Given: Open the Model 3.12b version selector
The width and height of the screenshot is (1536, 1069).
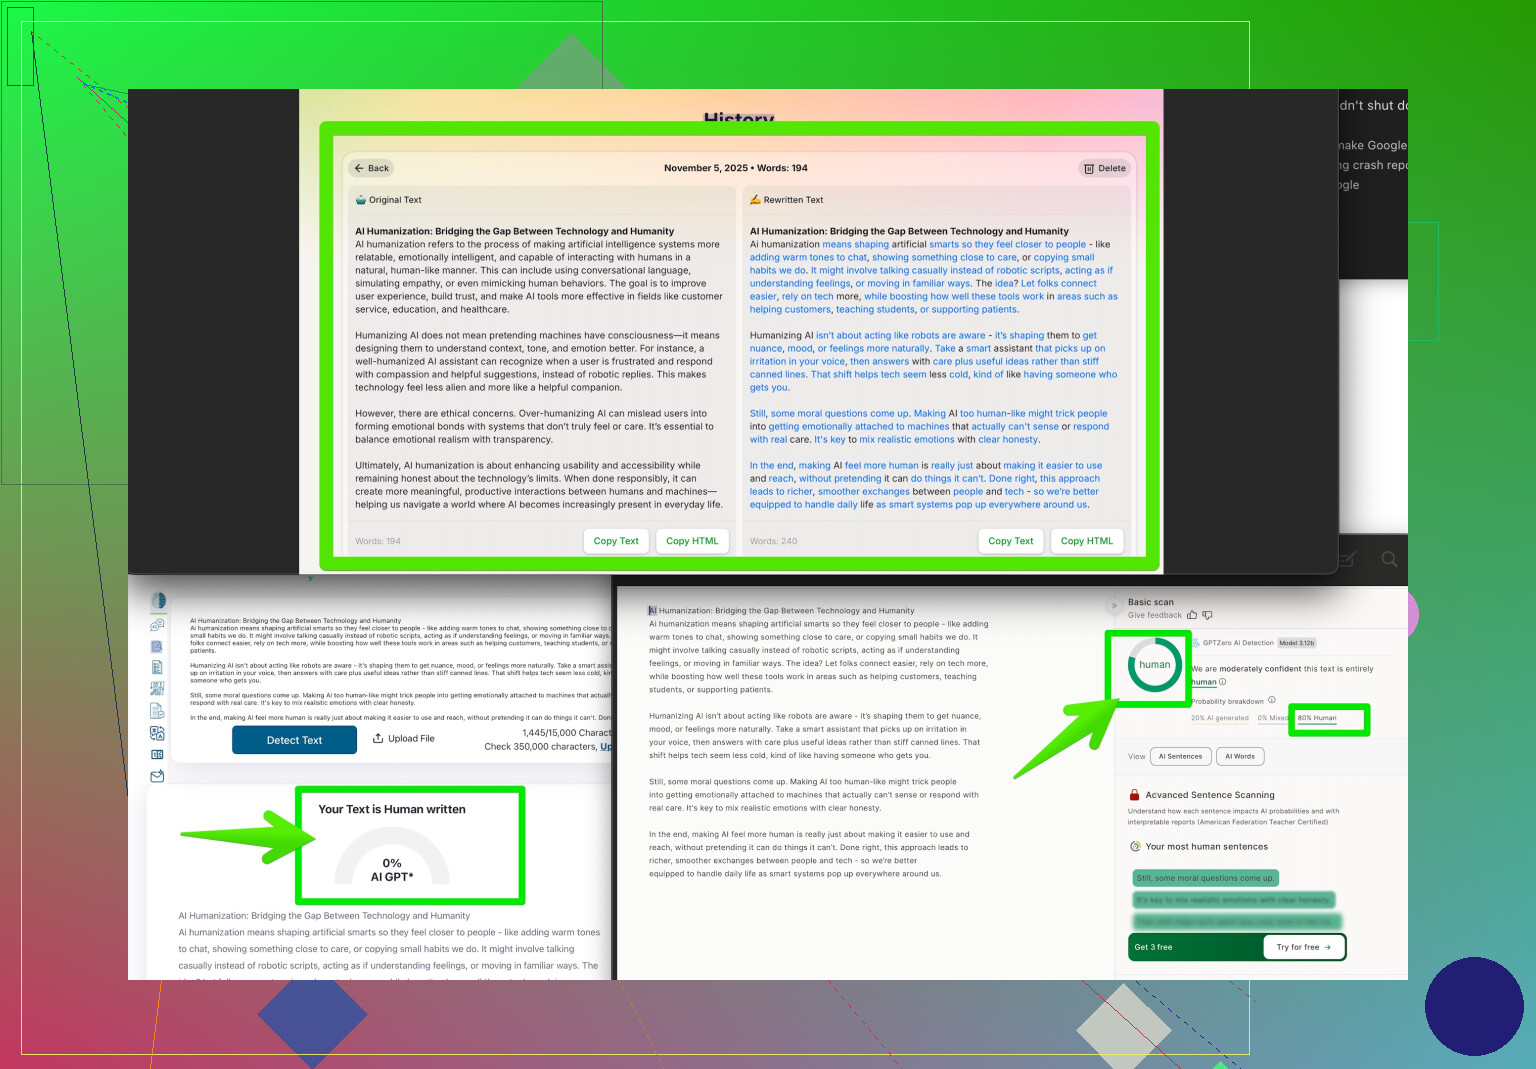Looking at the screenshot, I should pos(1297,643).
